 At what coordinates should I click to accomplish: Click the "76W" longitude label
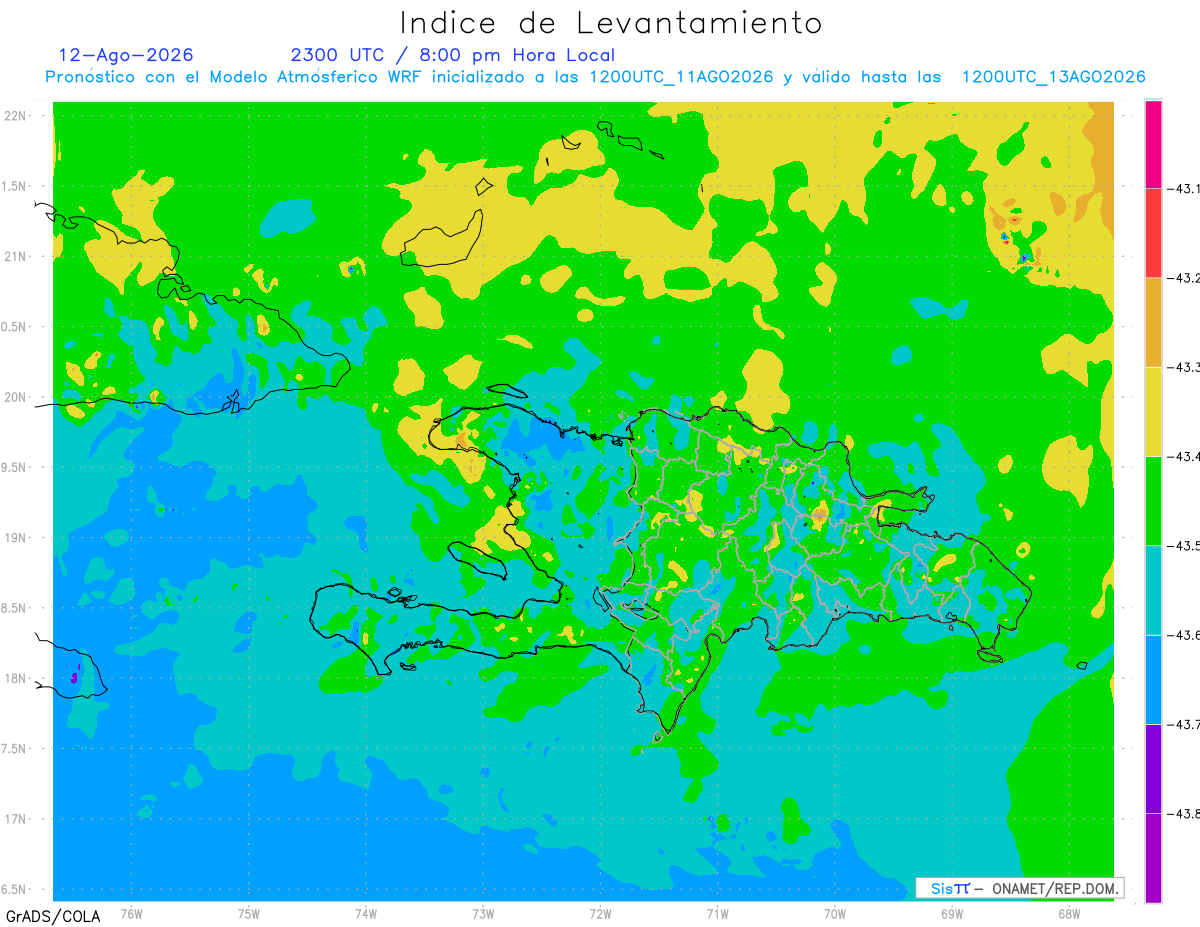131,914
